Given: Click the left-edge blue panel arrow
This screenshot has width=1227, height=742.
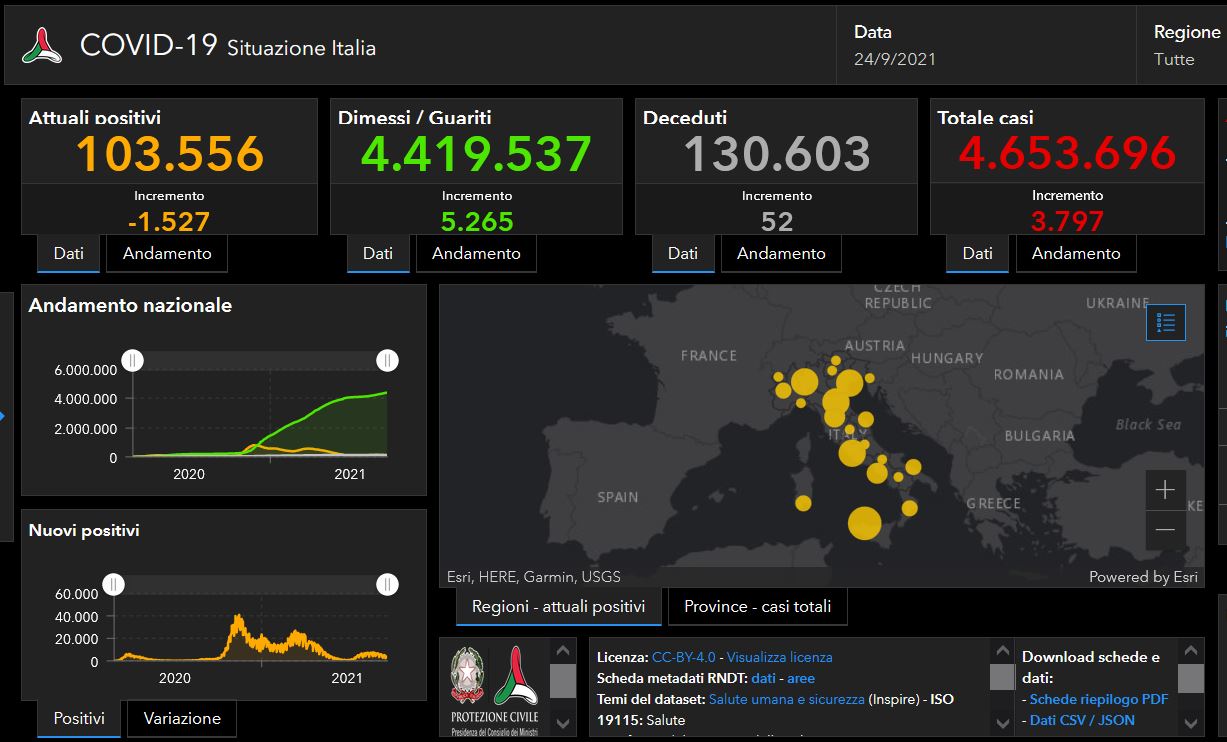Looking at the screenshot, I should click(x=3, y=415).
